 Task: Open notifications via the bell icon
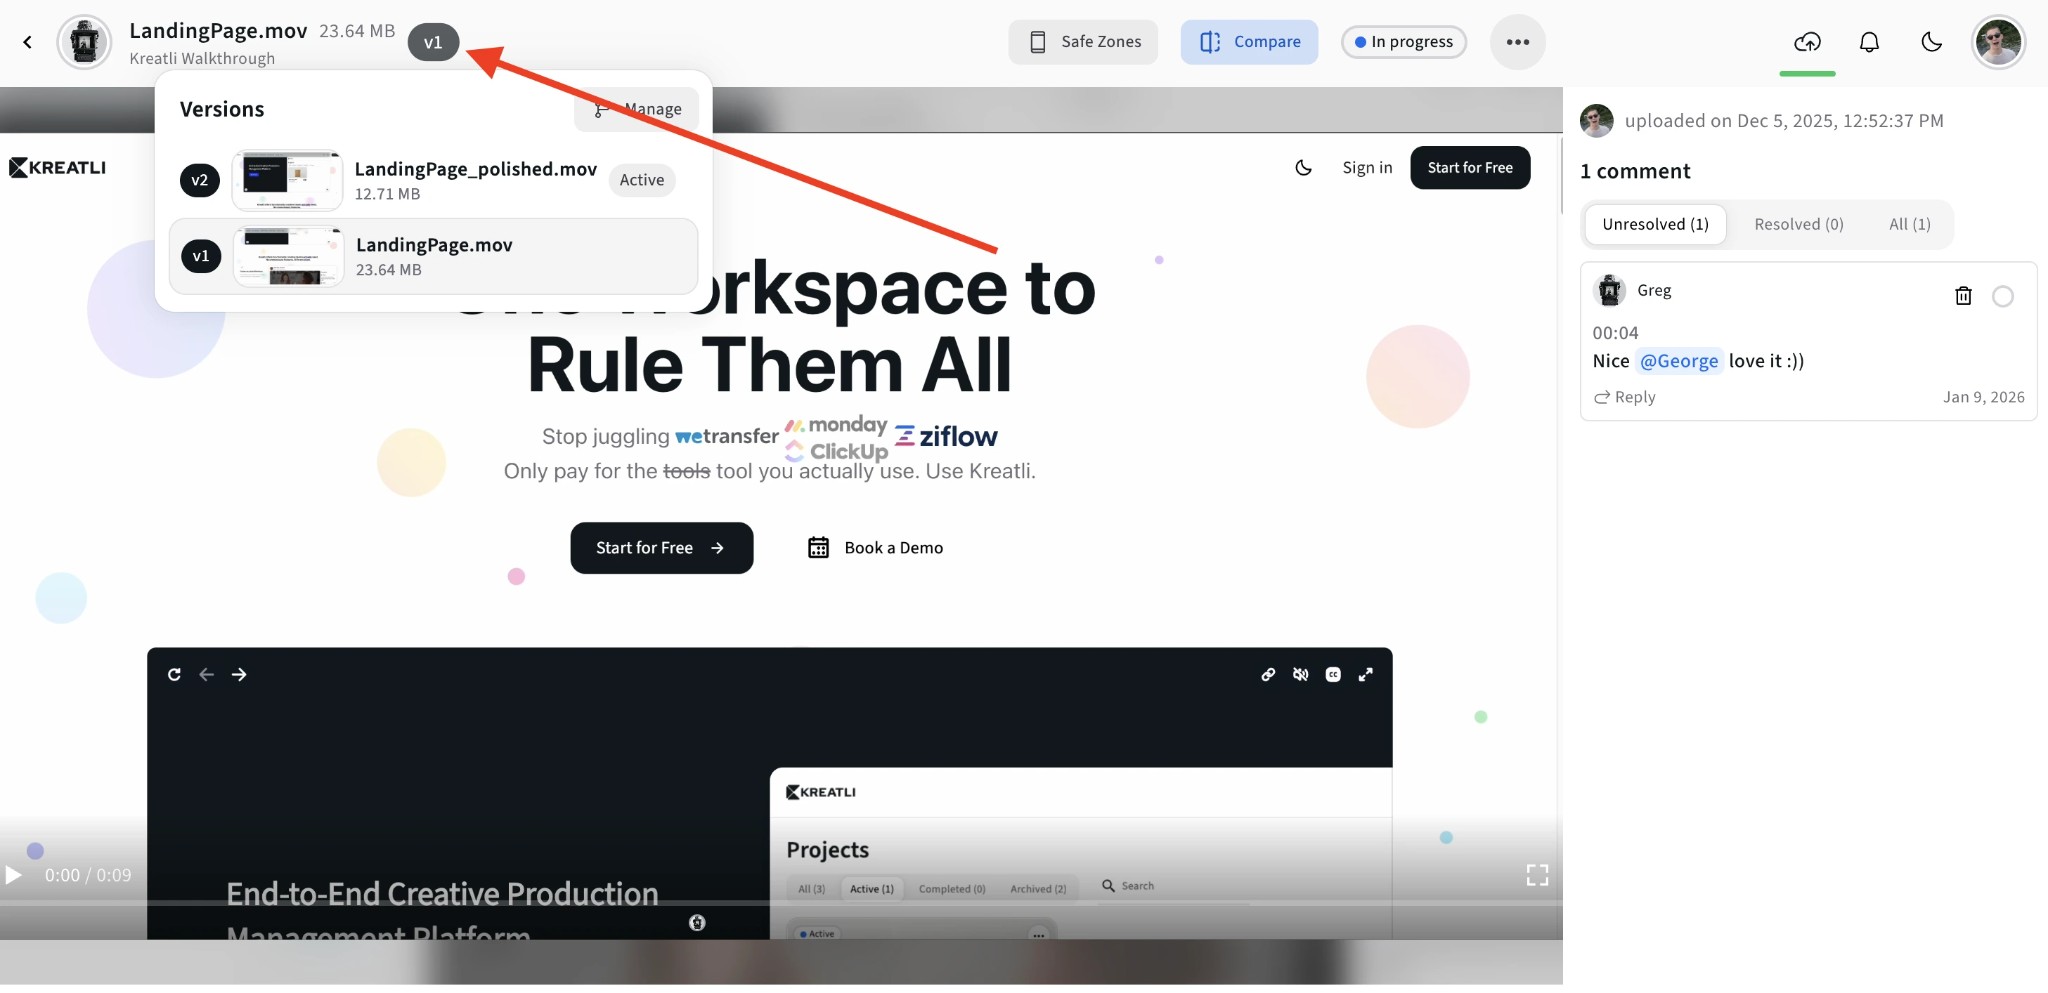(1869, 42)
